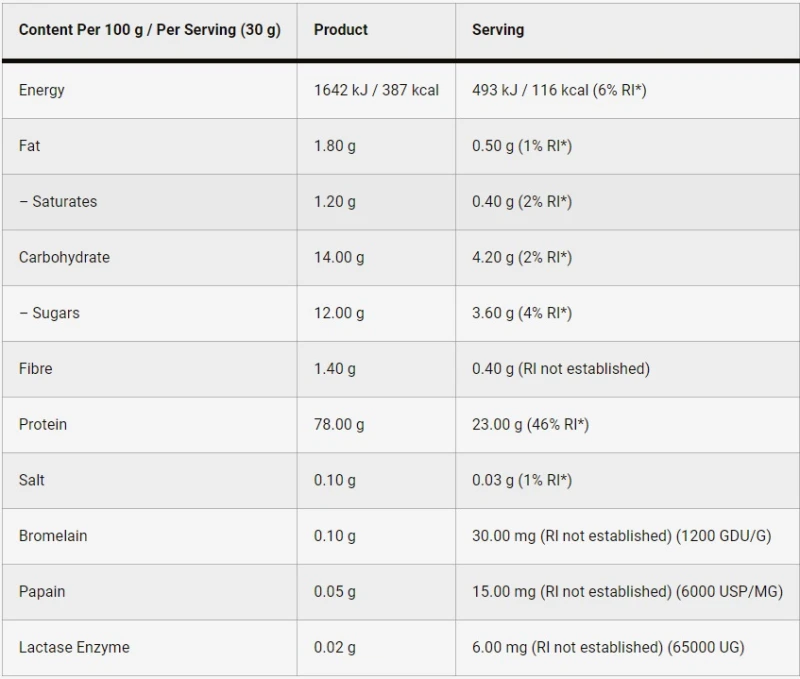The image size is (800, 679).
Task: Click the '14.00 g' carbohydrate value
Action: click(339, 257)
